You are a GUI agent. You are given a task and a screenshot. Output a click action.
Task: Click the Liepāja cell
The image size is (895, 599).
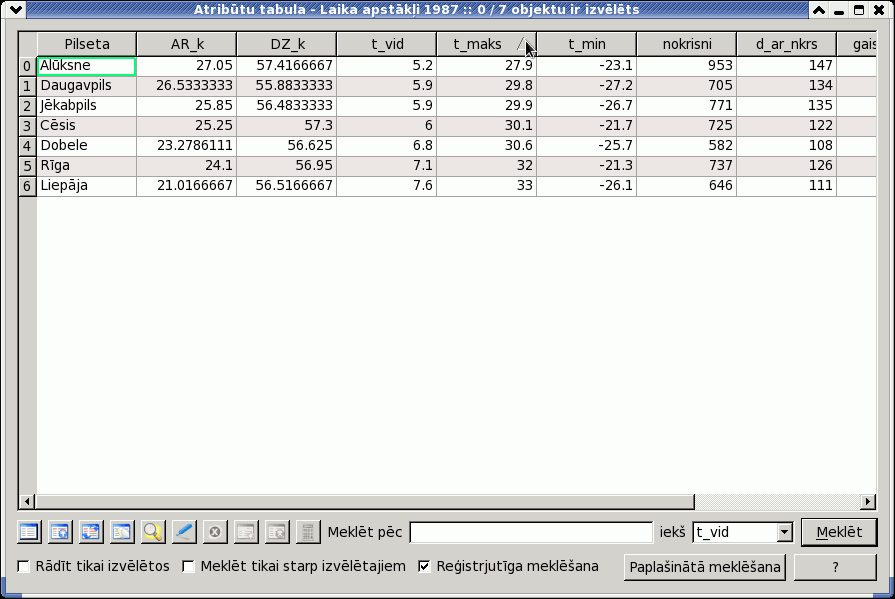click(87, 186)
